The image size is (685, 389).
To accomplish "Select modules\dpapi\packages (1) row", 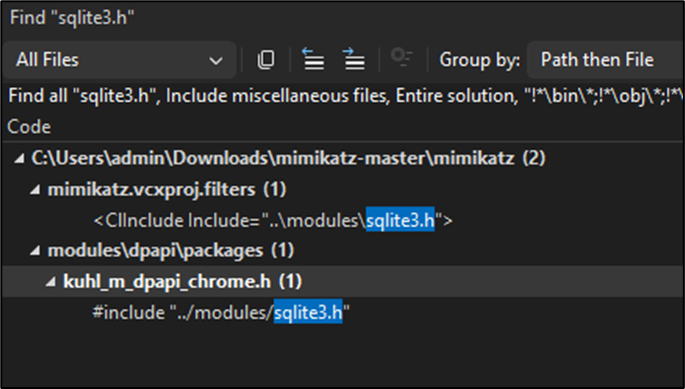I will (343, 251).
